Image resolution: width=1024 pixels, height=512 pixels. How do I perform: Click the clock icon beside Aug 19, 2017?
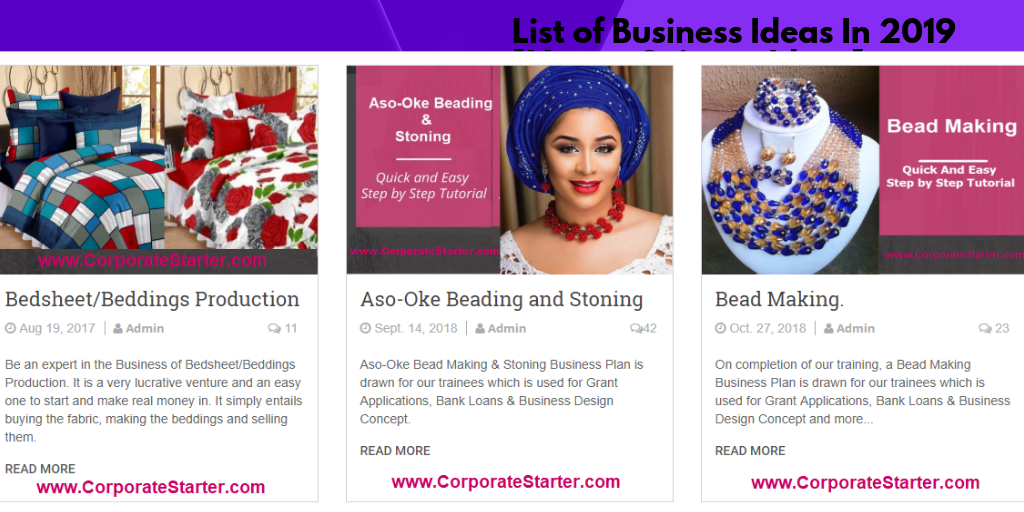pyautogui.click(x=11, y=328)
